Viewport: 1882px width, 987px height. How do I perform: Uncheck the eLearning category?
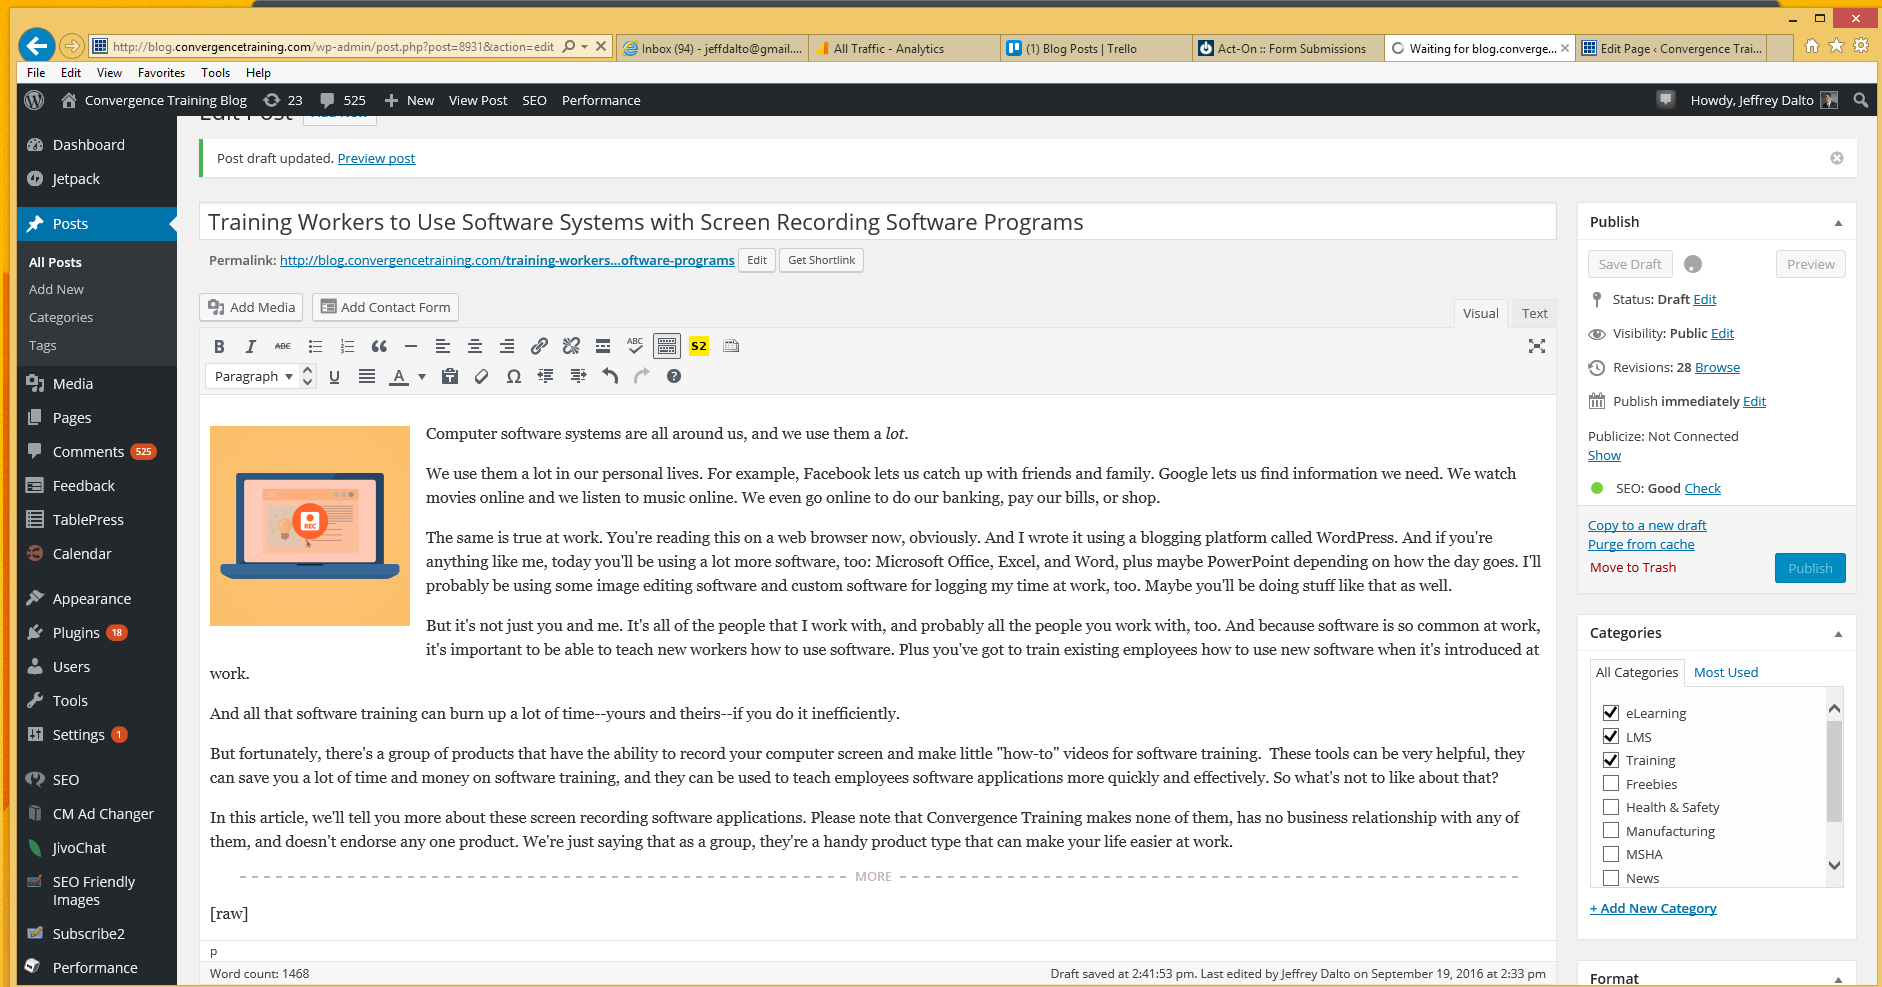point(1611,713)
